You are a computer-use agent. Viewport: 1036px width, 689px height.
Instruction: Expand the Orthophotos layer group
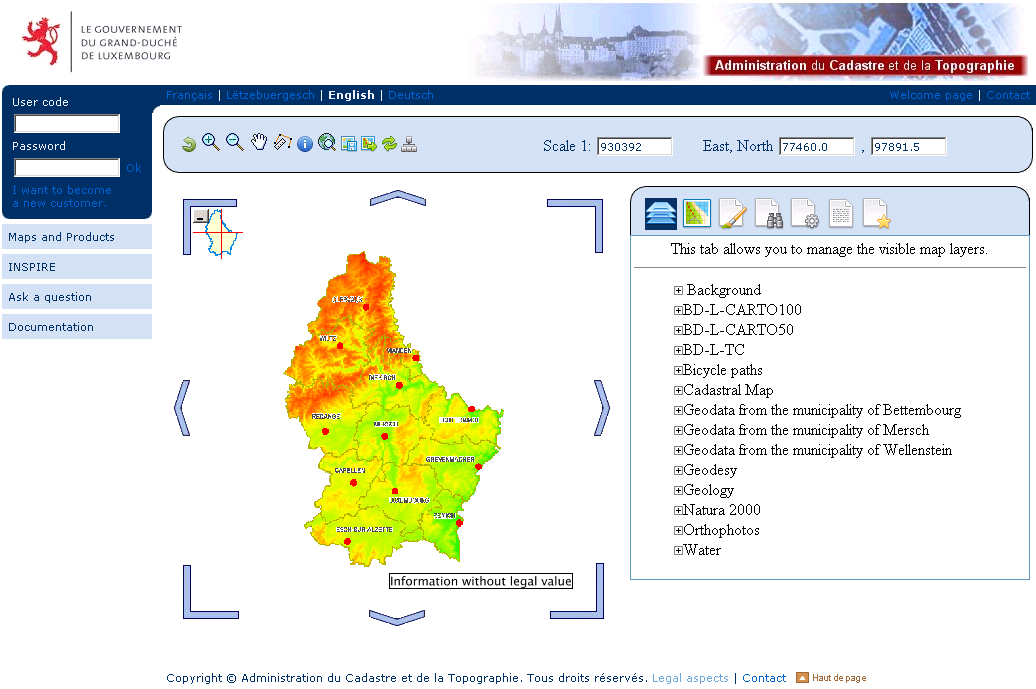pyautogui.click(x=678, y=531)
